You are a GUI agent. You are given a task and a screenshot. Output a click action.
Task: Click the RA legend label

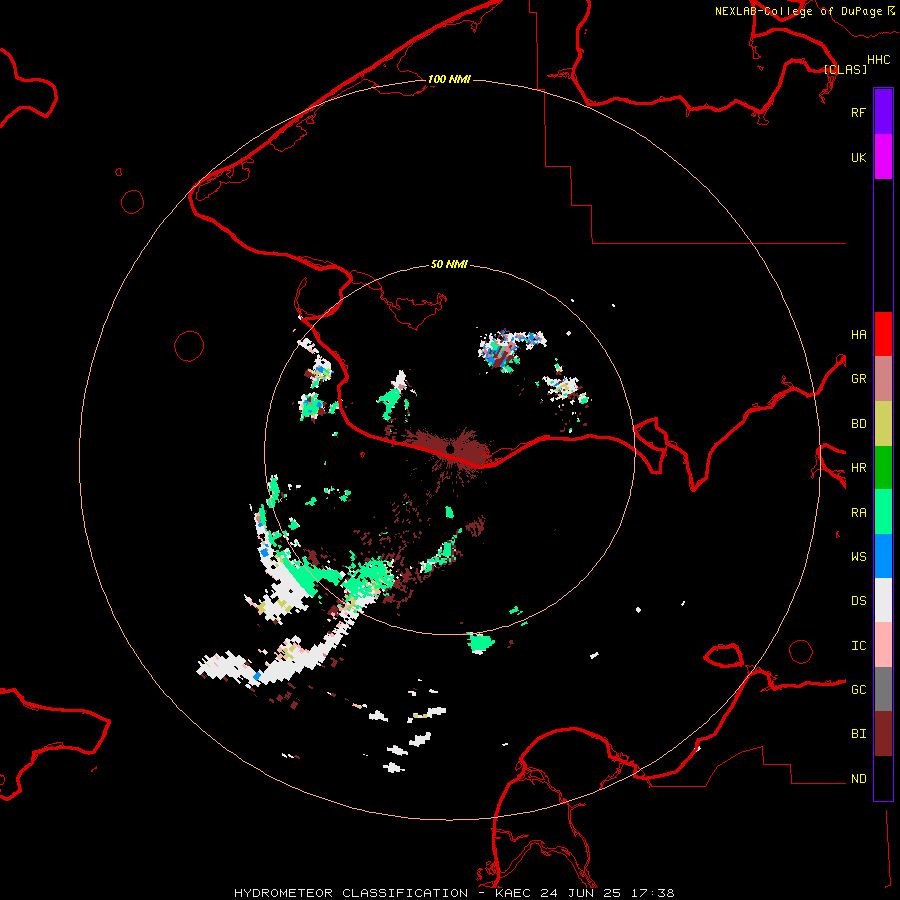click(858, 513)
